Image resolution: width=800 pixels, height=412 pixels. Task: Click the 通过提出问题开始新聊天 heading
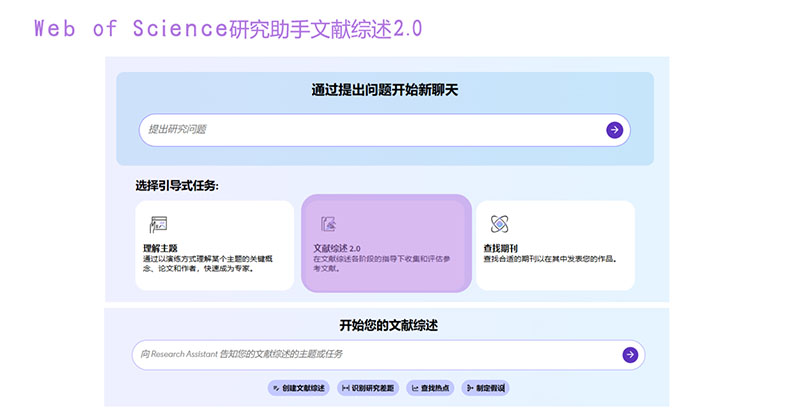point(385,90)
